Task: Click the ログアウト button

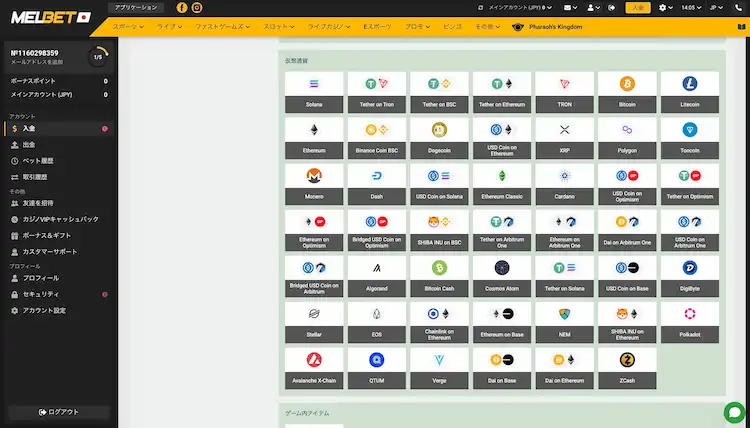Action: [59, 412]
